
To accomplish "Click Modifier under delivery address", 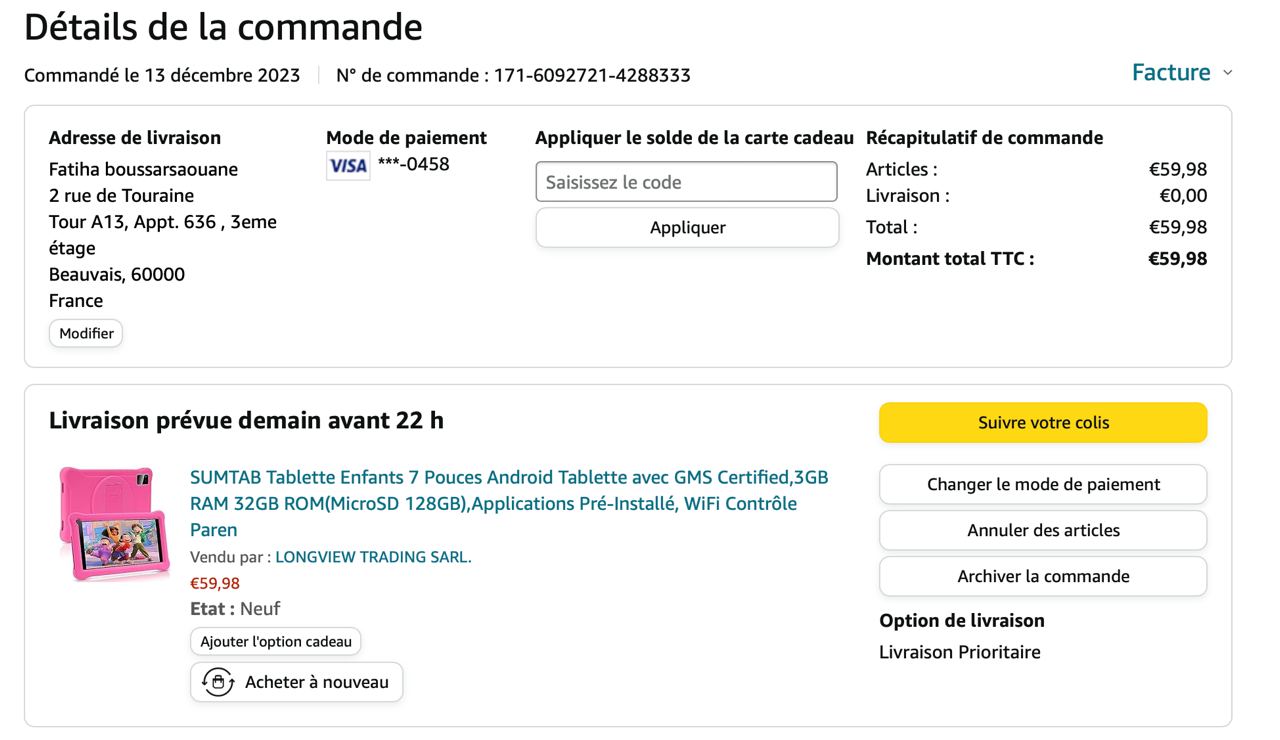I will 86,333.
